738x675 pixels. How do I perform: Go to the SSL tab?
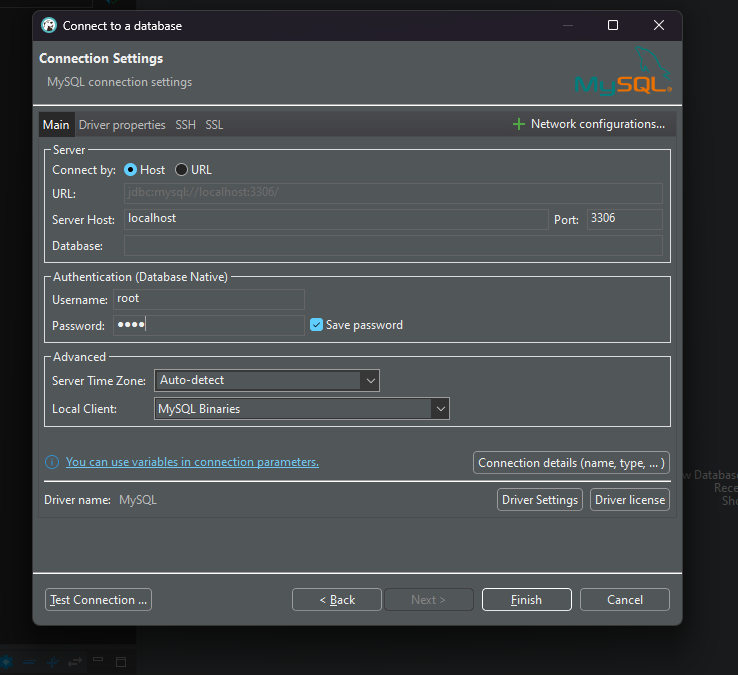pyautogui.click(x=214, y=125)
